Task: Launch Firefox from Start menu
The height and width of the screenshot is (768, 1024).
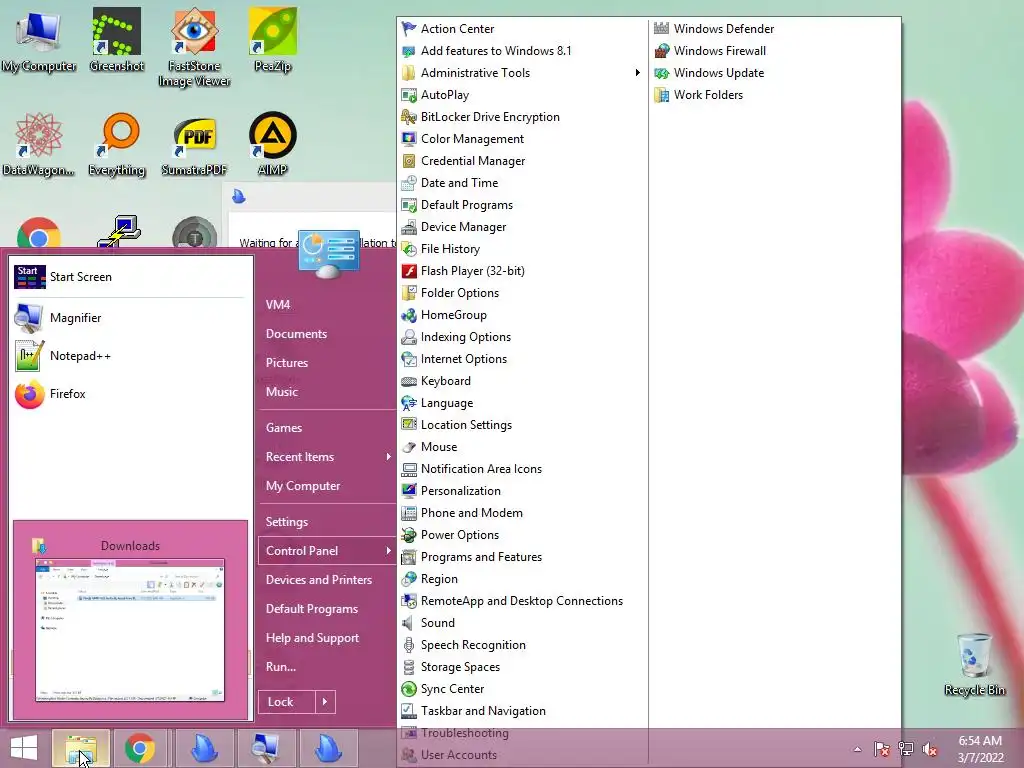Action: (x=129, y=394)
